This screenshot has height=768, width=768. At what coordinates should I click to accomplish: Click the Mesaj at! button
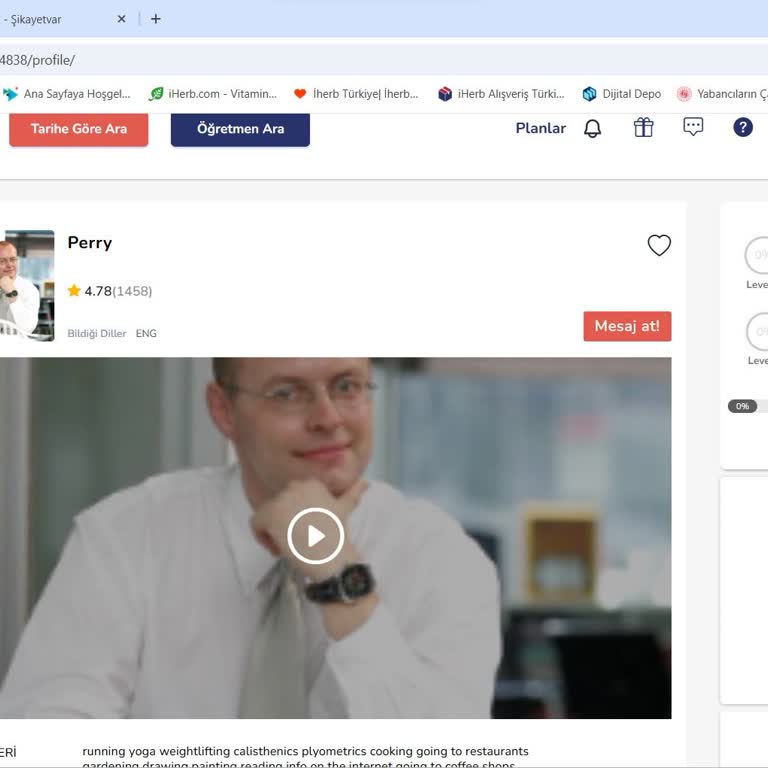pyautogui.click(x=627, y=326)
